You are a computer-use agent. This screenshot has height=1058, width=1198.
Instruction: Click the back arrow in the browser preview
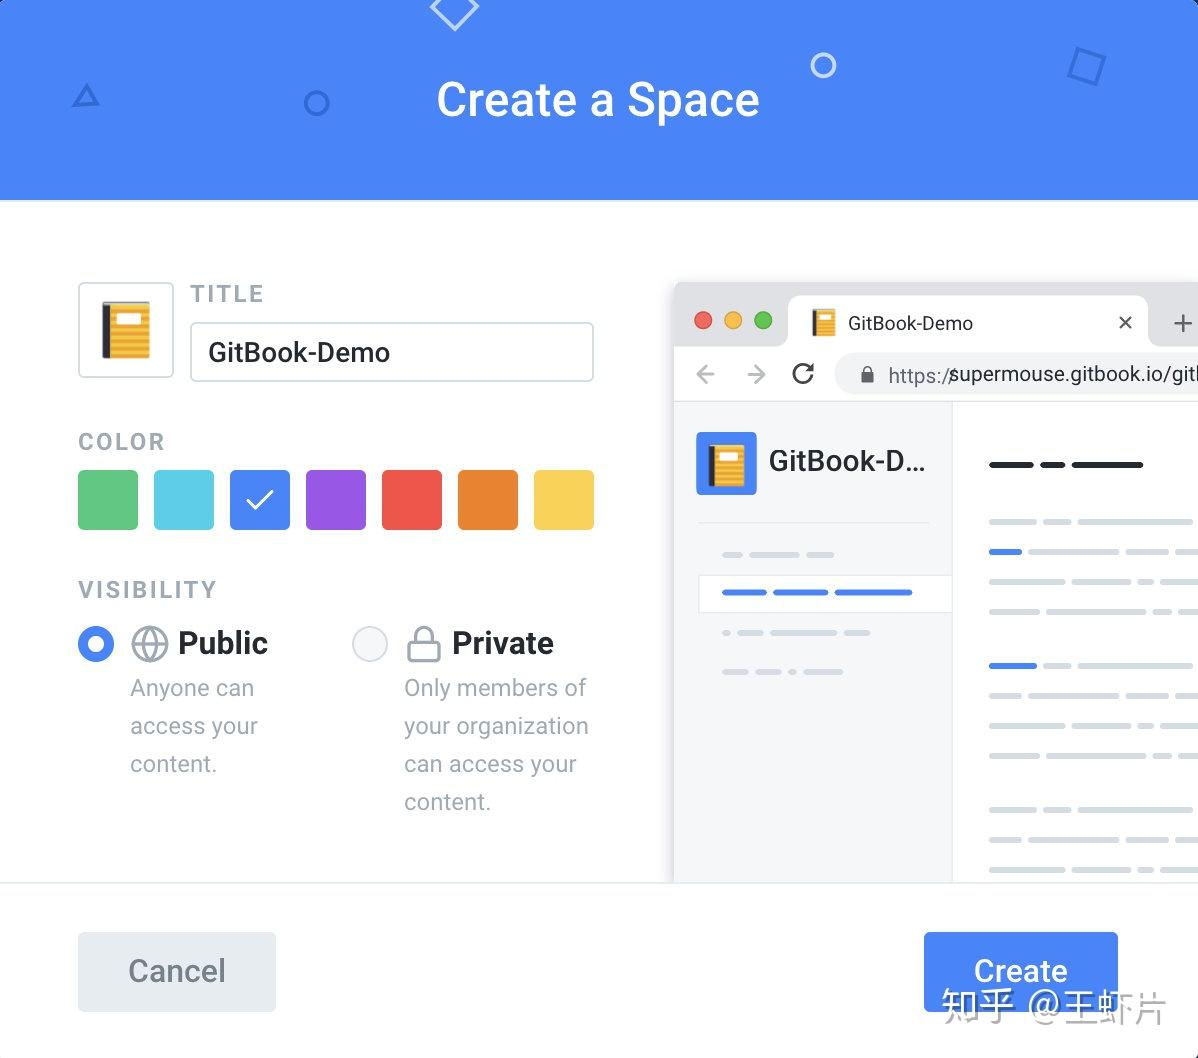coord(705,373)
